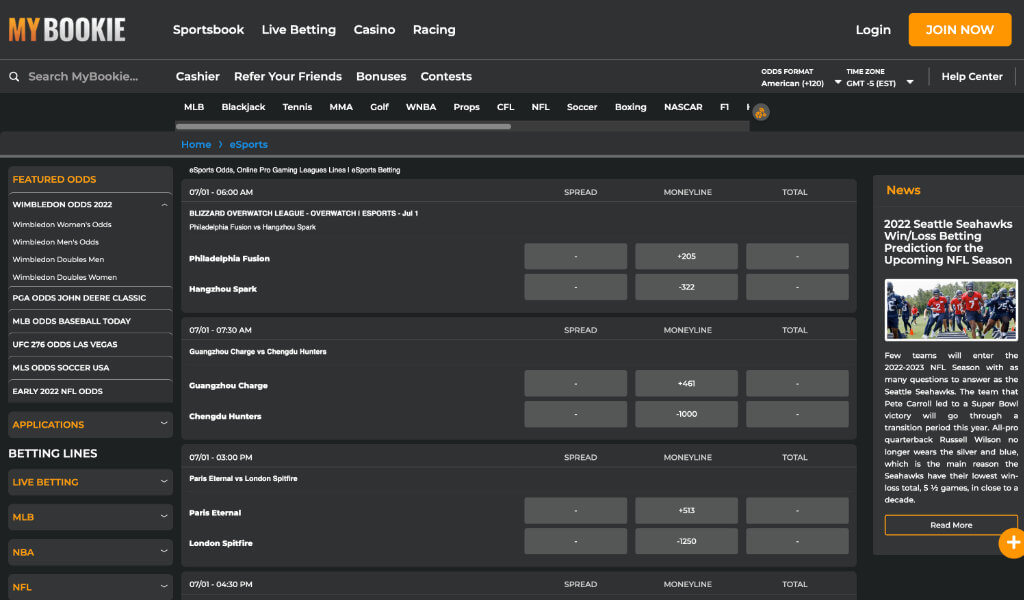1024x600 pixels.
Task: Click the floating orange plus button
Action: (1012, 543)
